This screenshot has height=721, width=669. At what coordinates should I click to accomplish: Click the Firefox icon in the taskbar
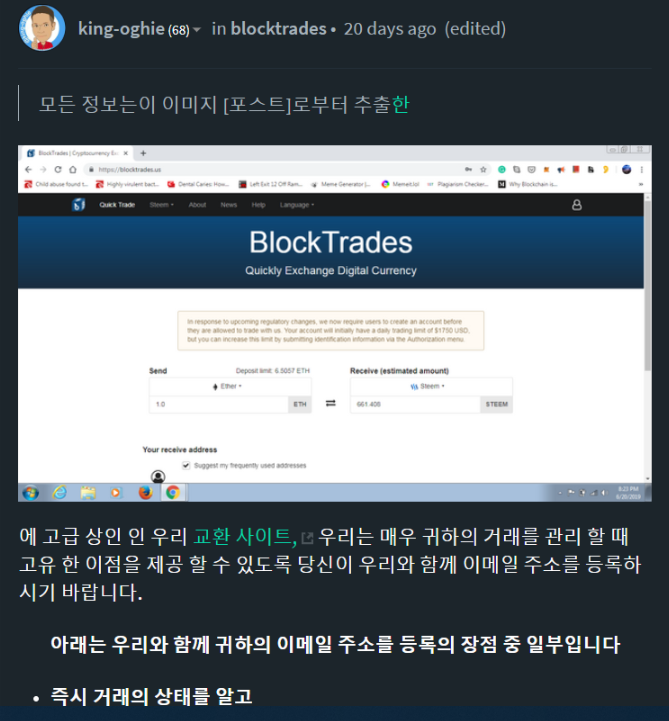click(x=145, y=492)
